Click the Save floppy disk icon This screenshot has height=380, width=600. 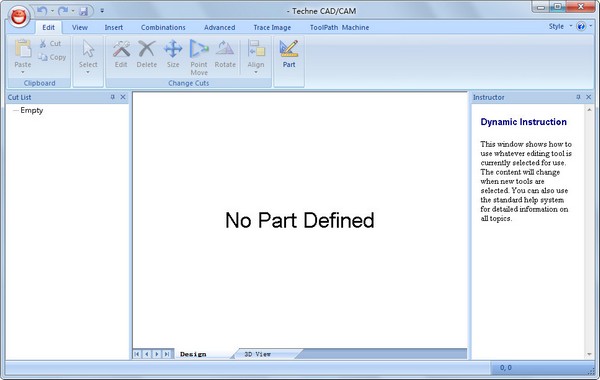point(83,11)
